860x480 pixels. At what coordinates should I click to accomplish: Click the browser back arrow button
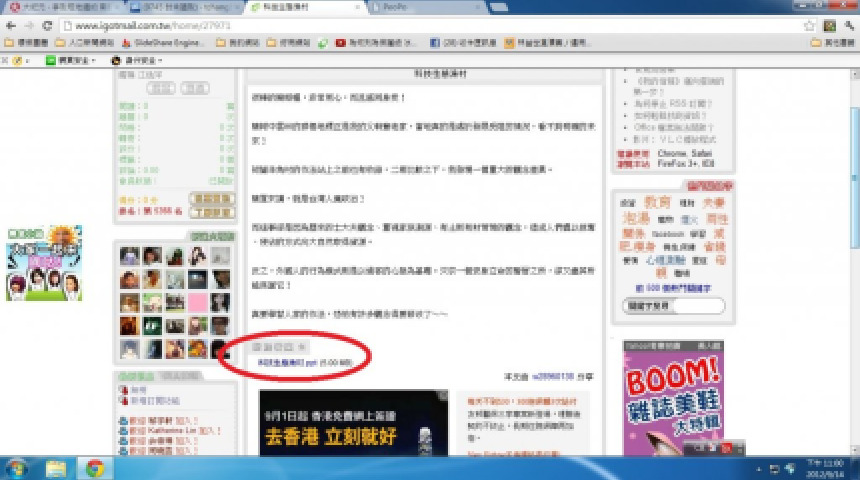click(x=10, y=24)
